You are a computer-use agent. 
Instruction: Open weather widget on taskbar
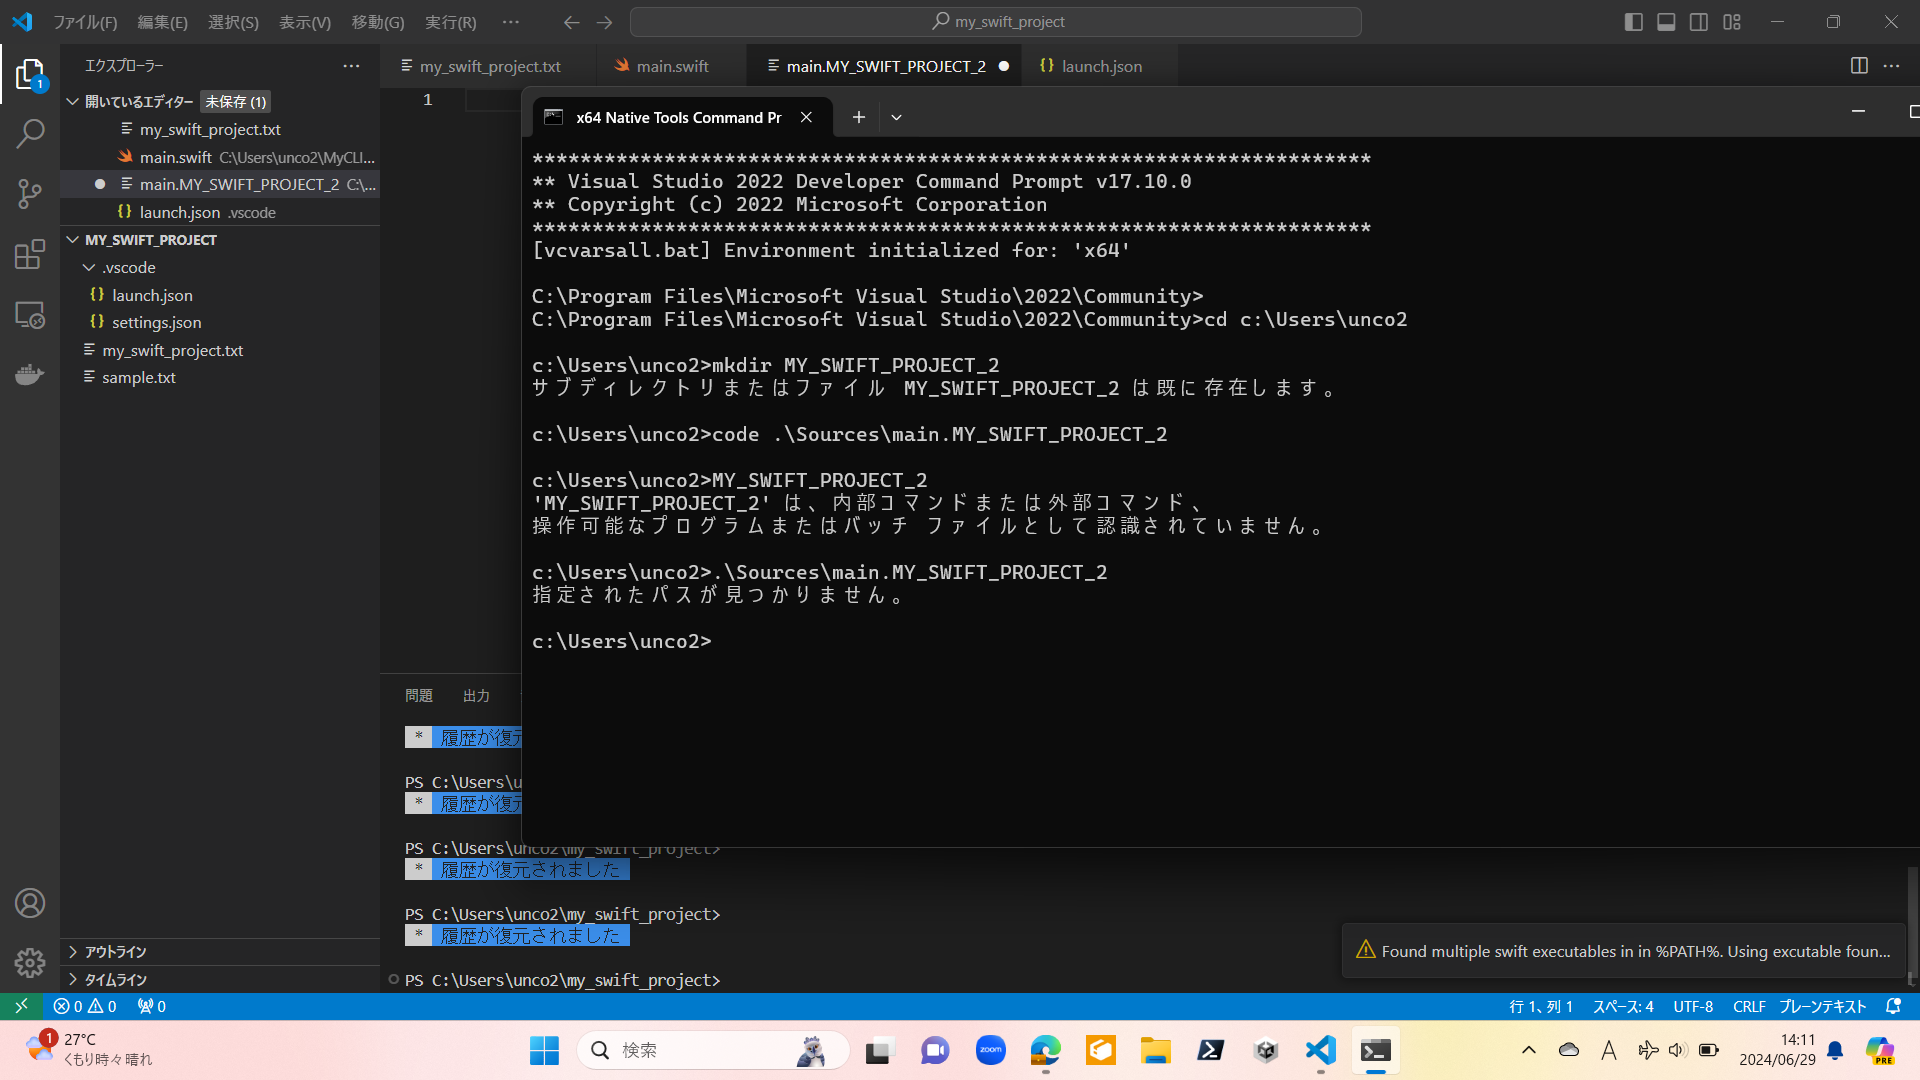pos(90,1050)
